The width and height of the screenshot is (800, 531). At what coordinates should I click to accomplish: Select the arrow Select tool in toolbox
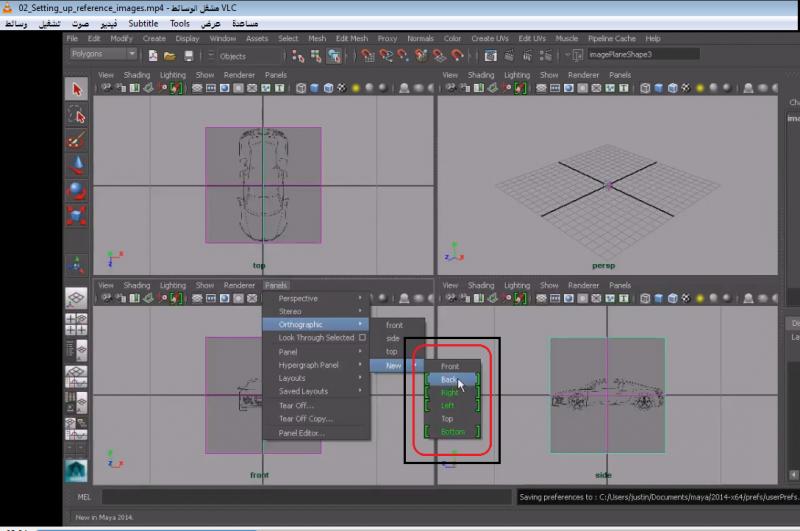[77, 90]
